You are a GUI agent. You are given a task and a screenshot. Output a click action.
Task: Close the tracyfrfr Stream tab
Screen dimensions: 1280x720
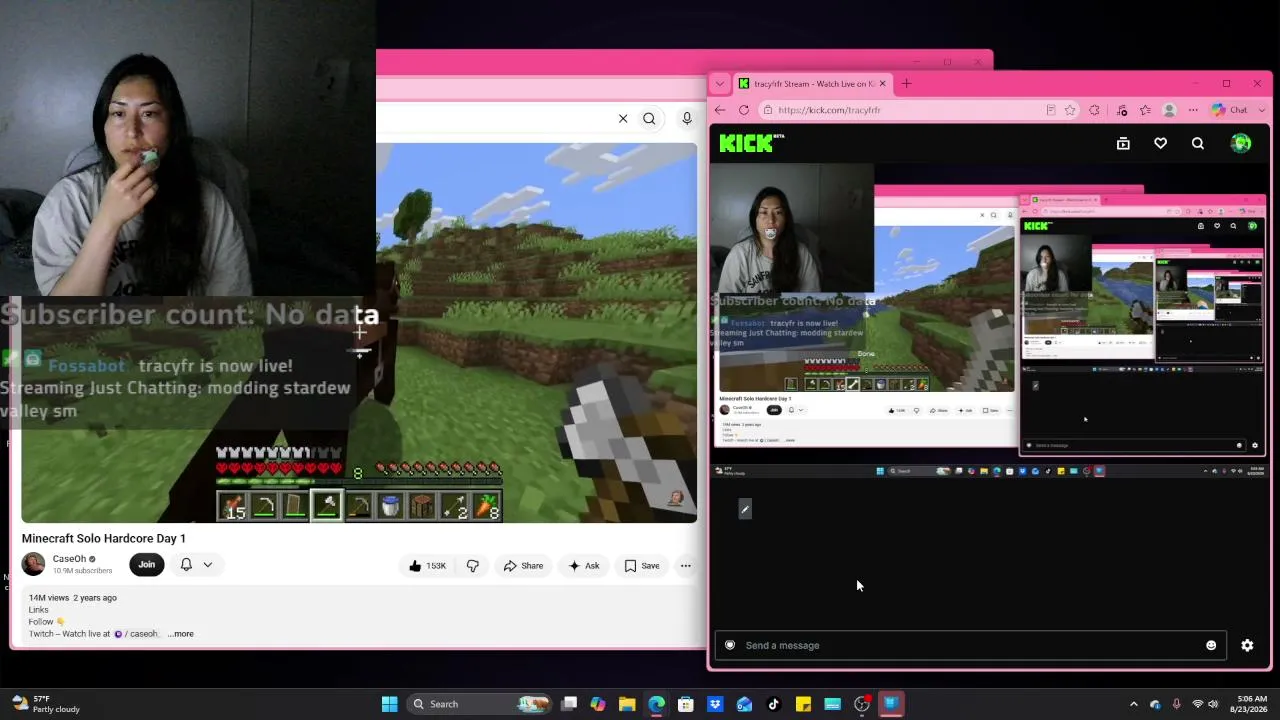pos(882,84)
